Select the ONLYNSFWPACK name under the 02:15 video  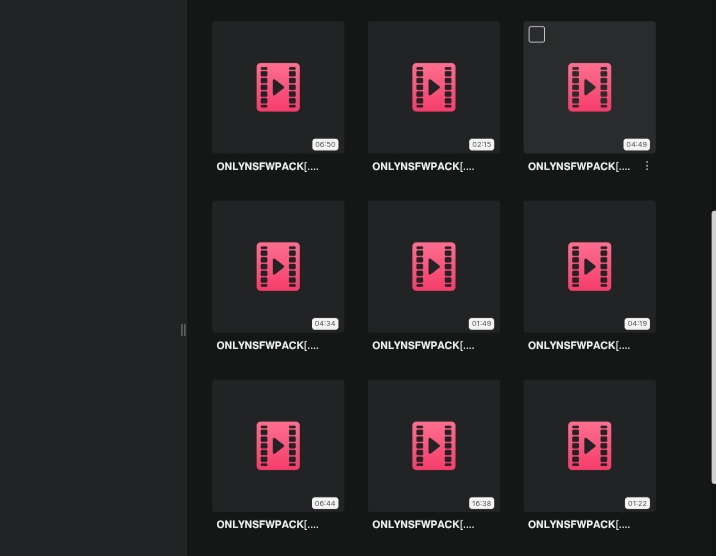[x=423, y=167]
